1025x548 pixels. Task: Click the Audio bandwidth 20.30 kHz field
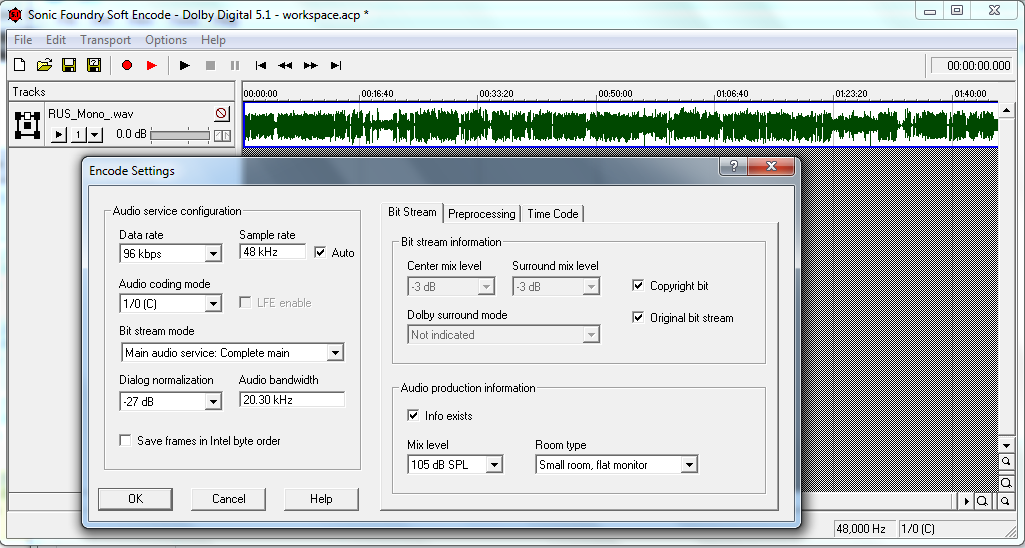click(292, 400)
